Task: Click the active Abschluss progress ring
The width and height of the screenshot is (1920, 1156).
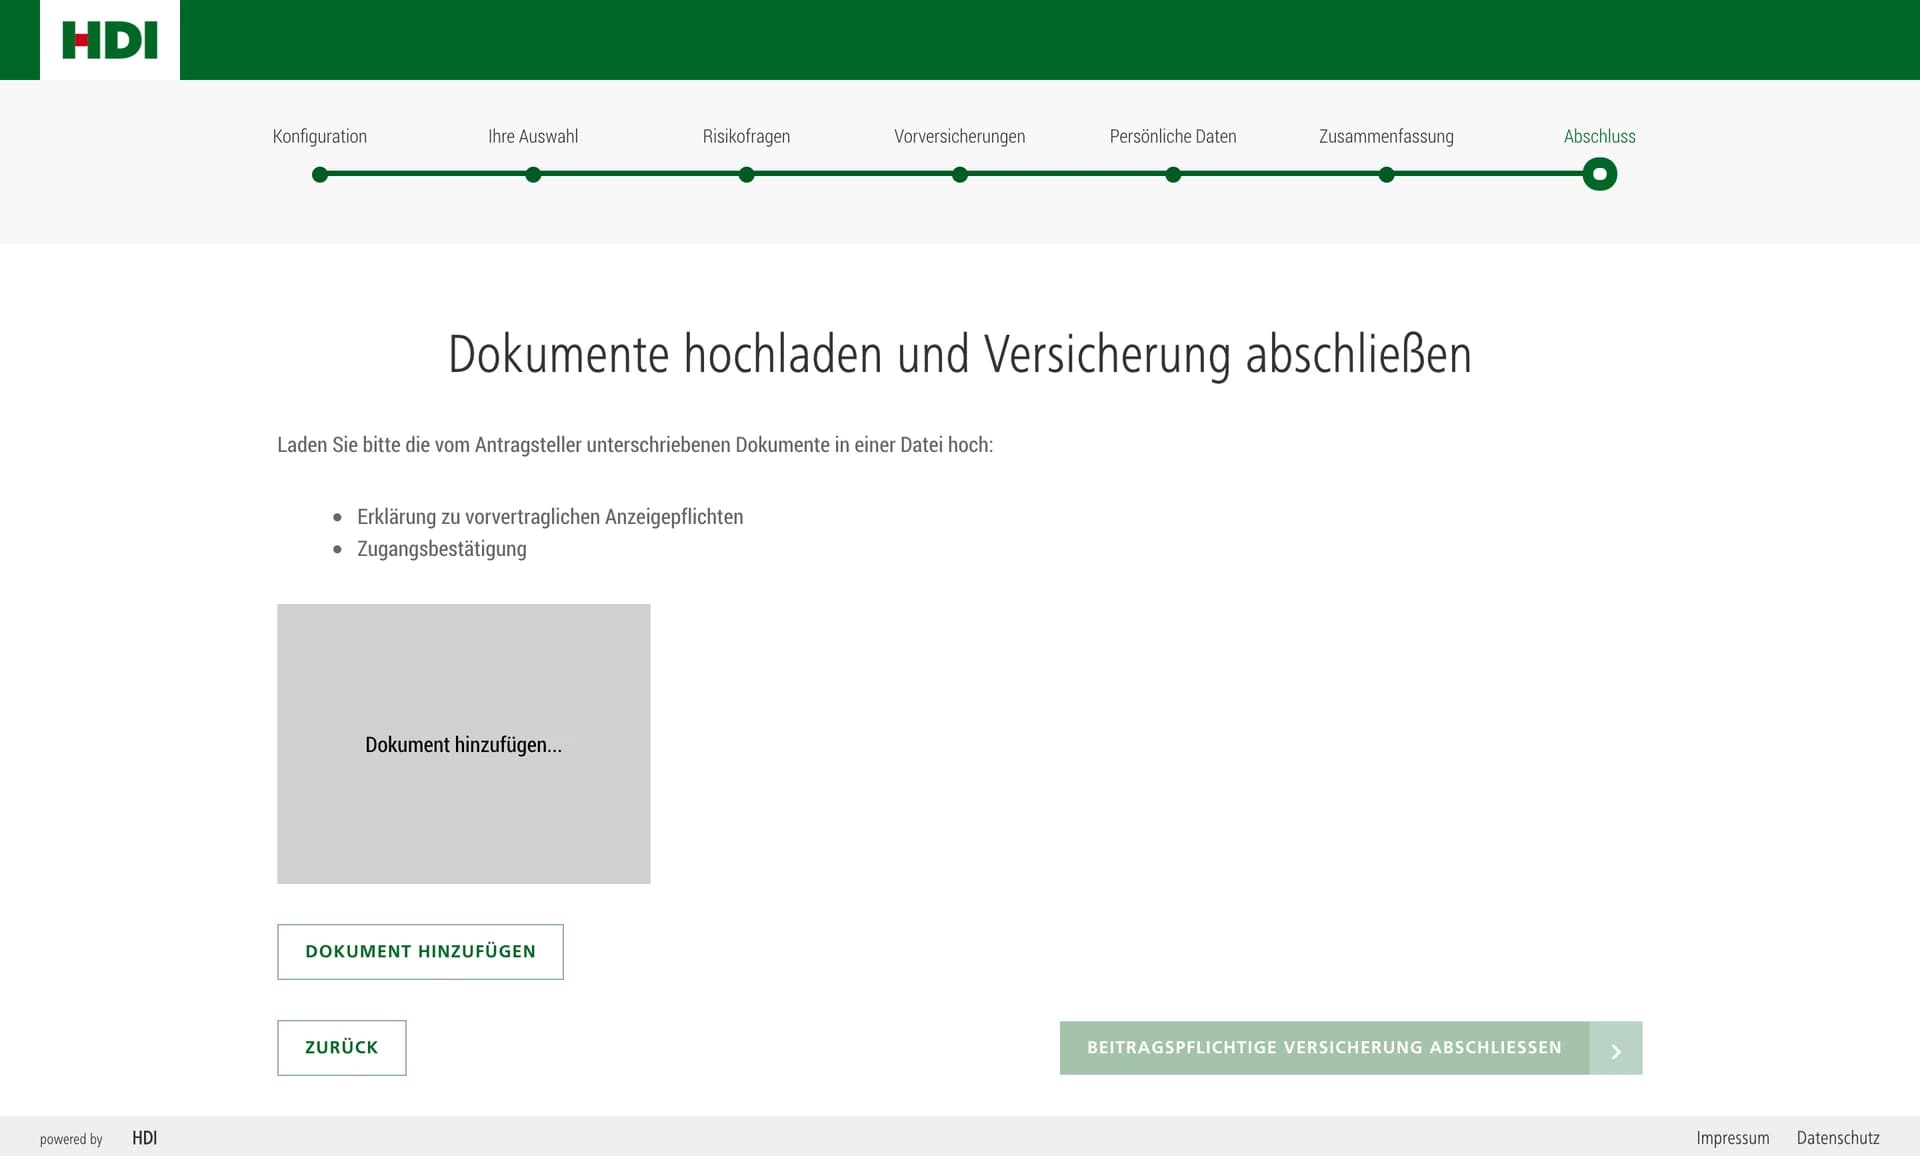Action: coord(1600,175)
